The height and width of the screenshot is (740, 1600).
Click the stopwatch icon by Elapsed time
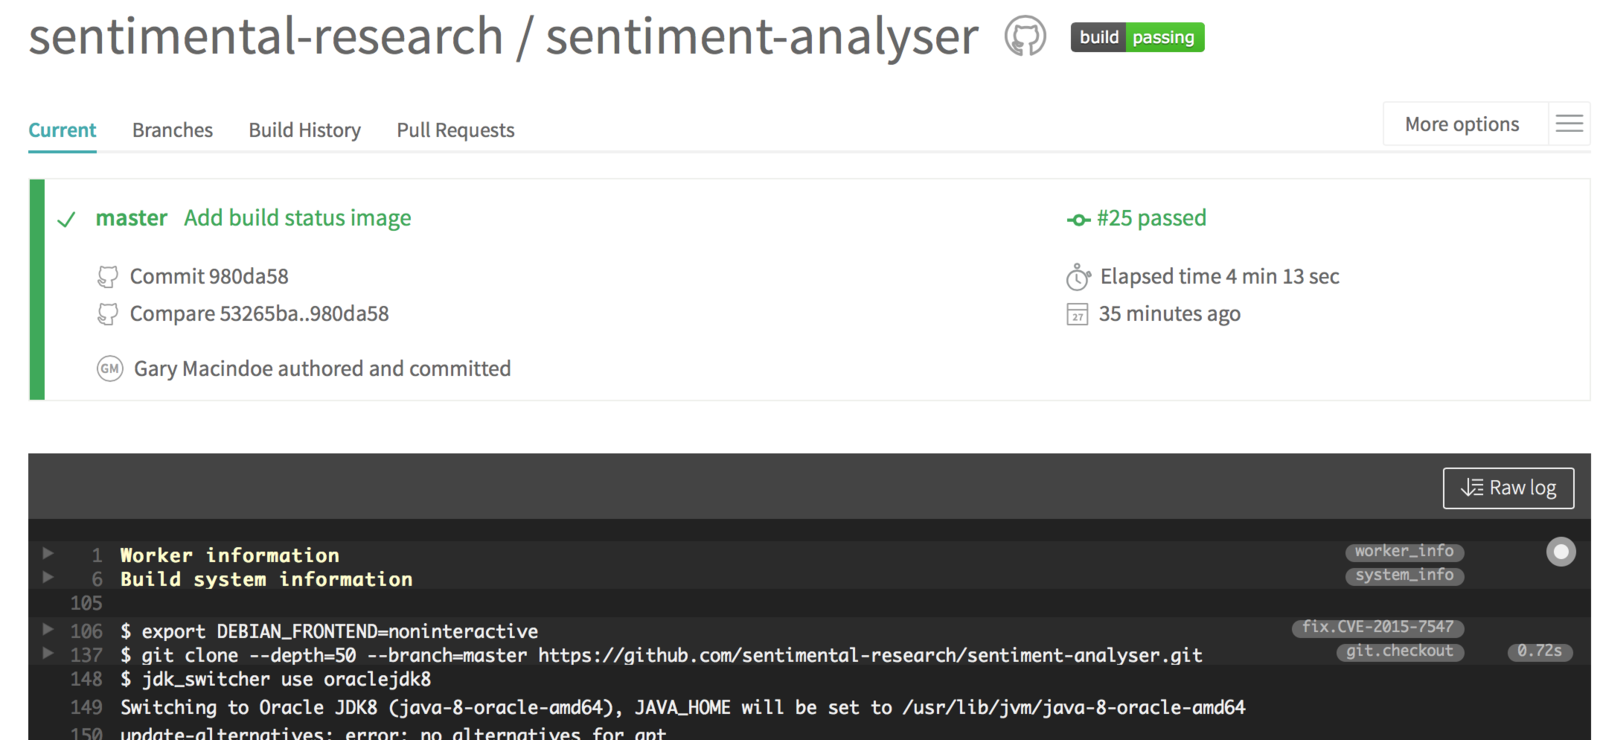[x=1078, y=276]
